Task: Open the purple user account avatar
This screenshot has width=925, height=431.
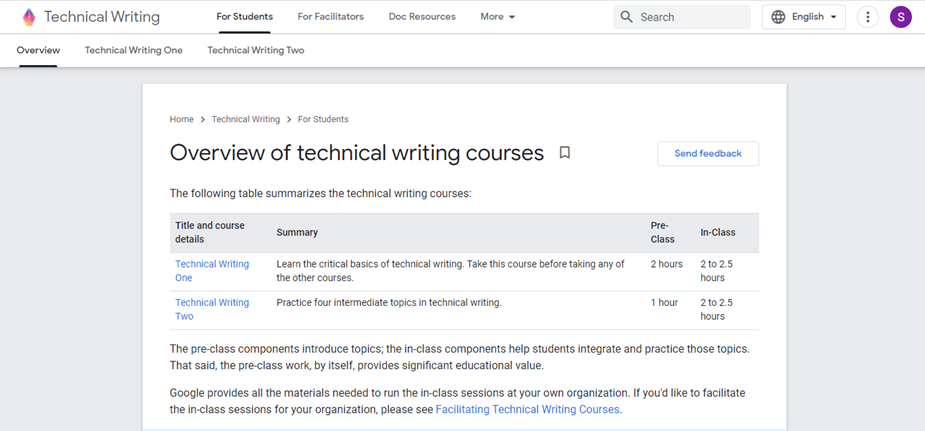Action: (x=900, y=17)
